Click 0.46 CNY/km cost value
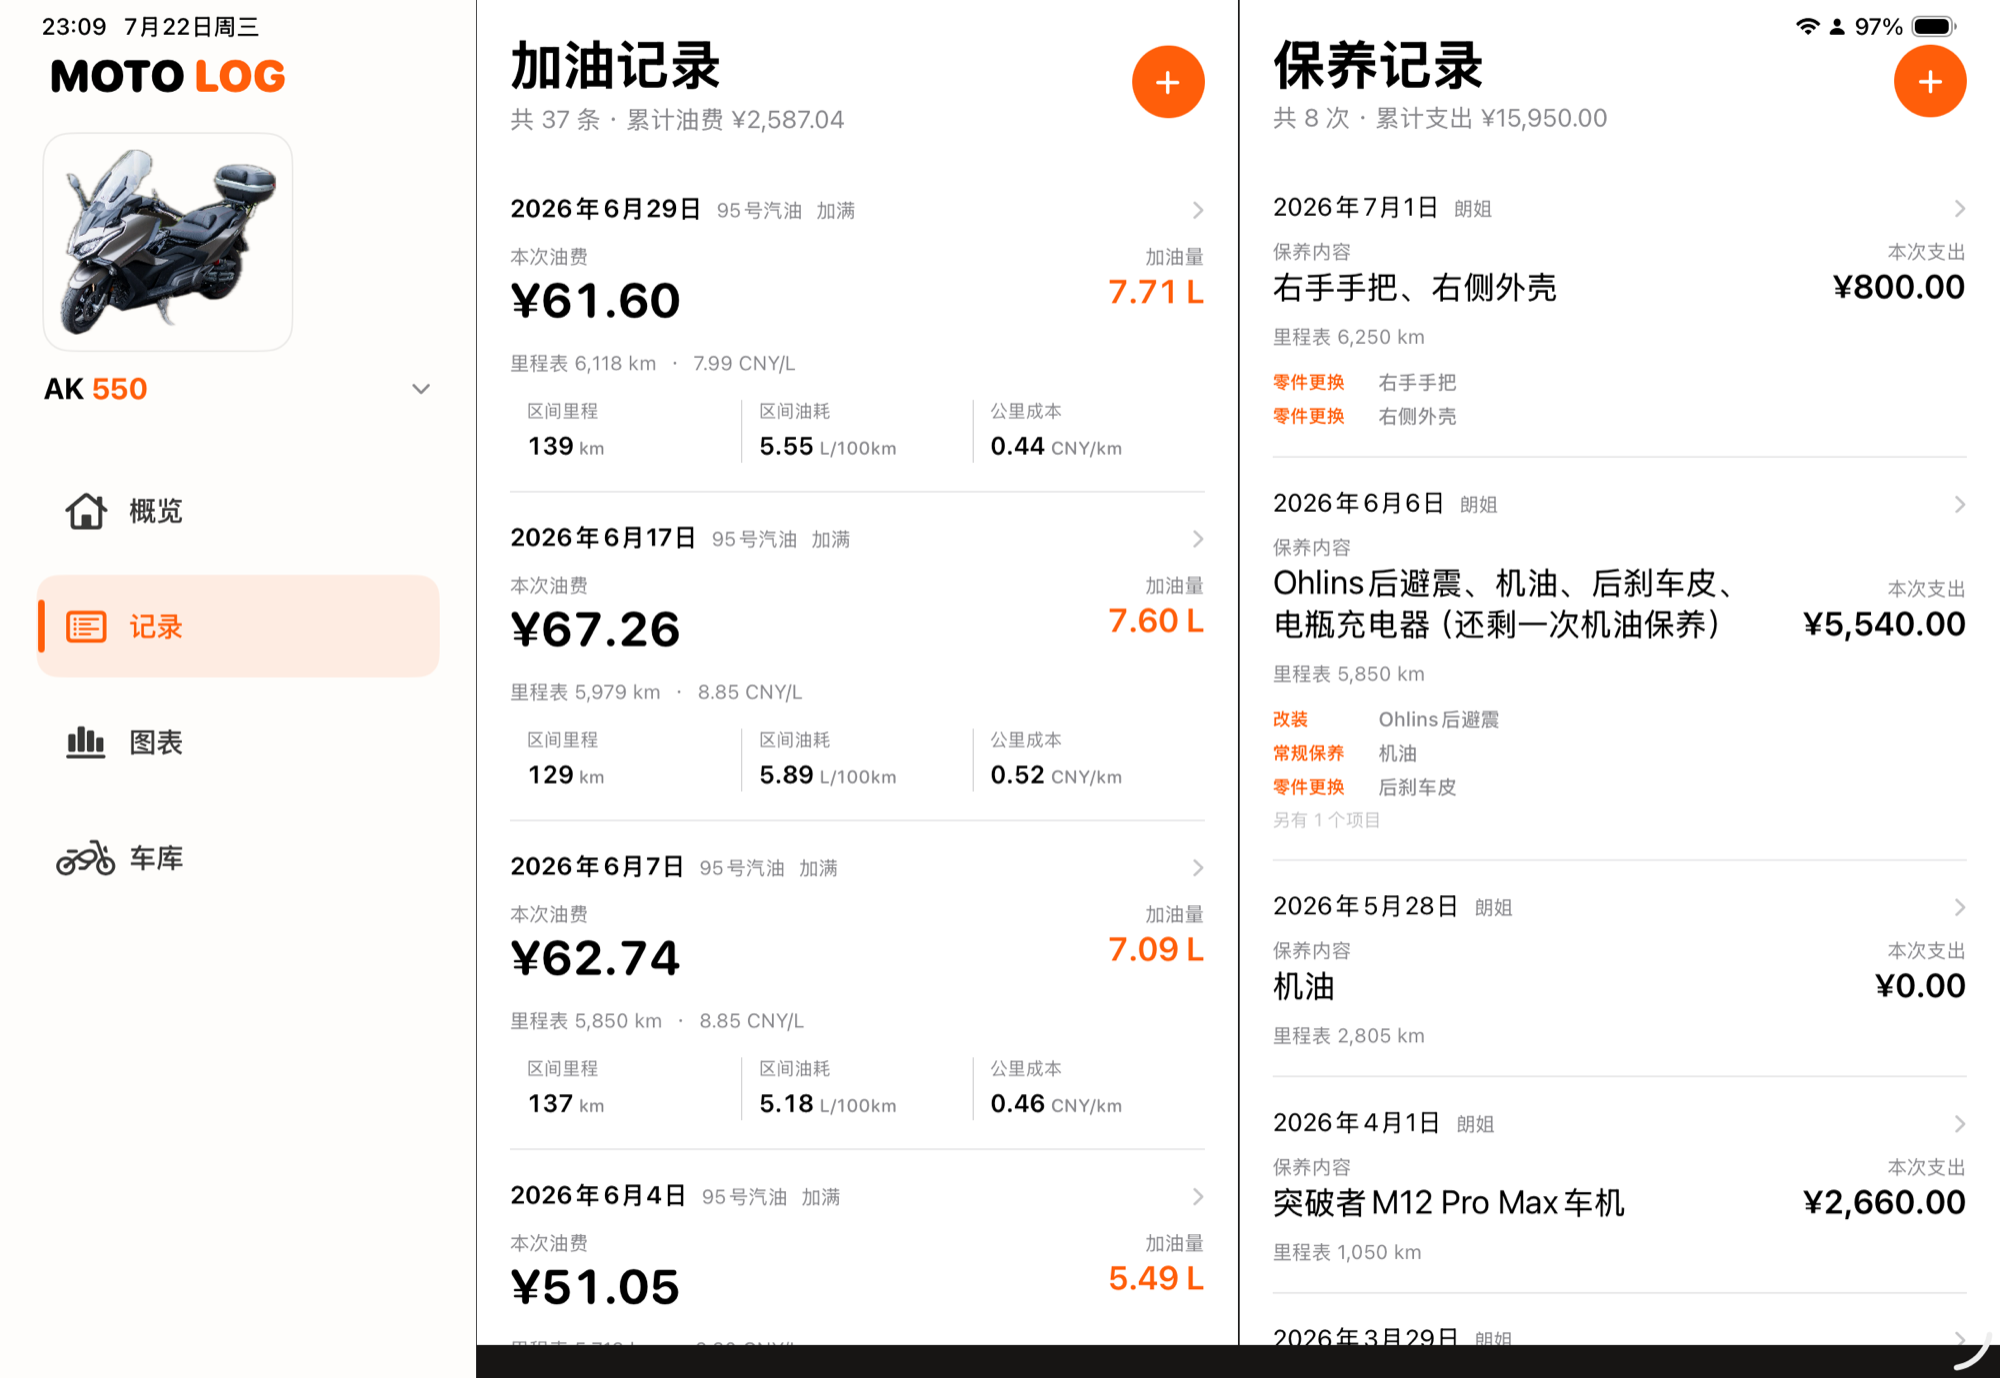 coord(1056,1105)
